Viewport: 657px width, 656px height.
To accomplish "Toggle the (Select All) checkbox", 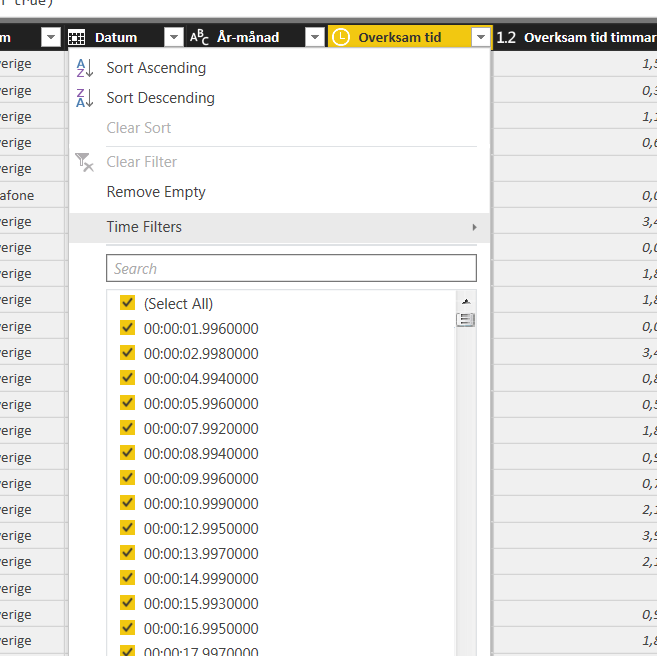I will 127,303.
